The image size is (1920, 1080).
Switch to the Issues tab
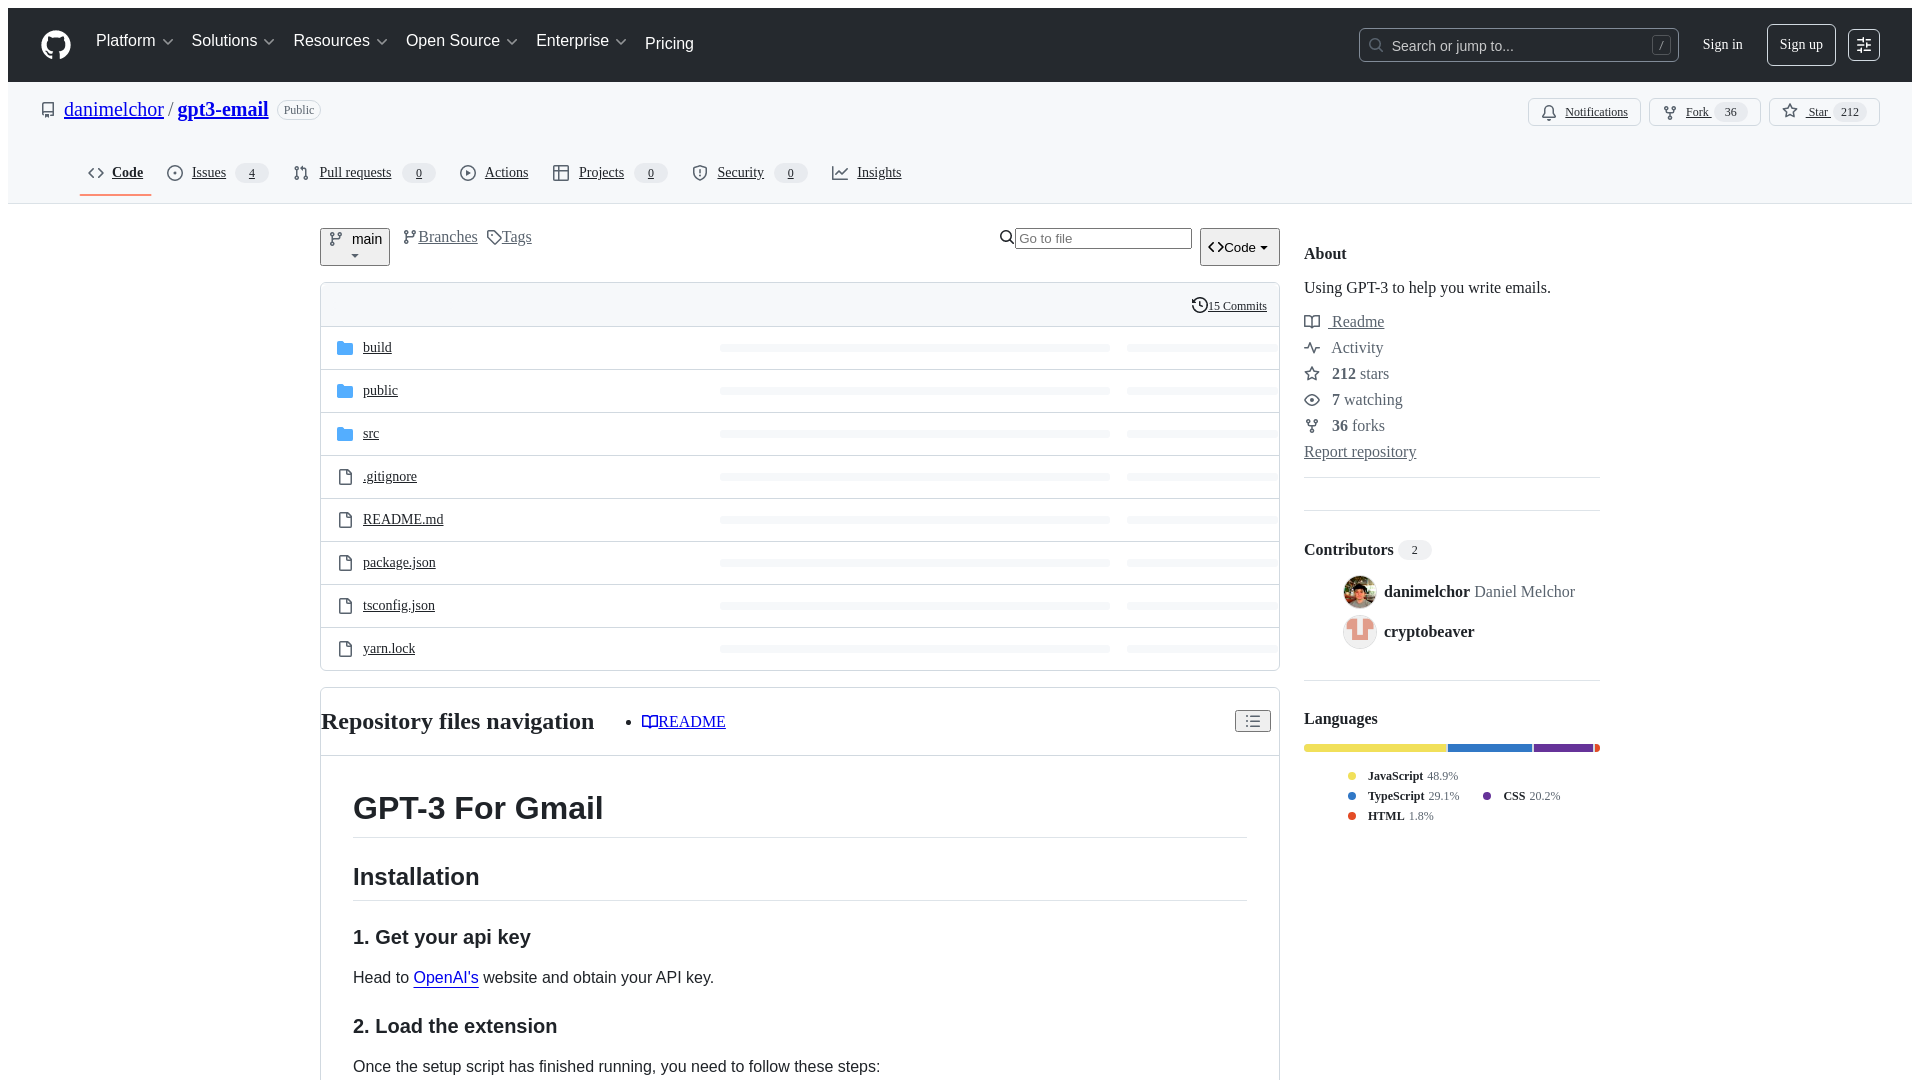[208, 173]
